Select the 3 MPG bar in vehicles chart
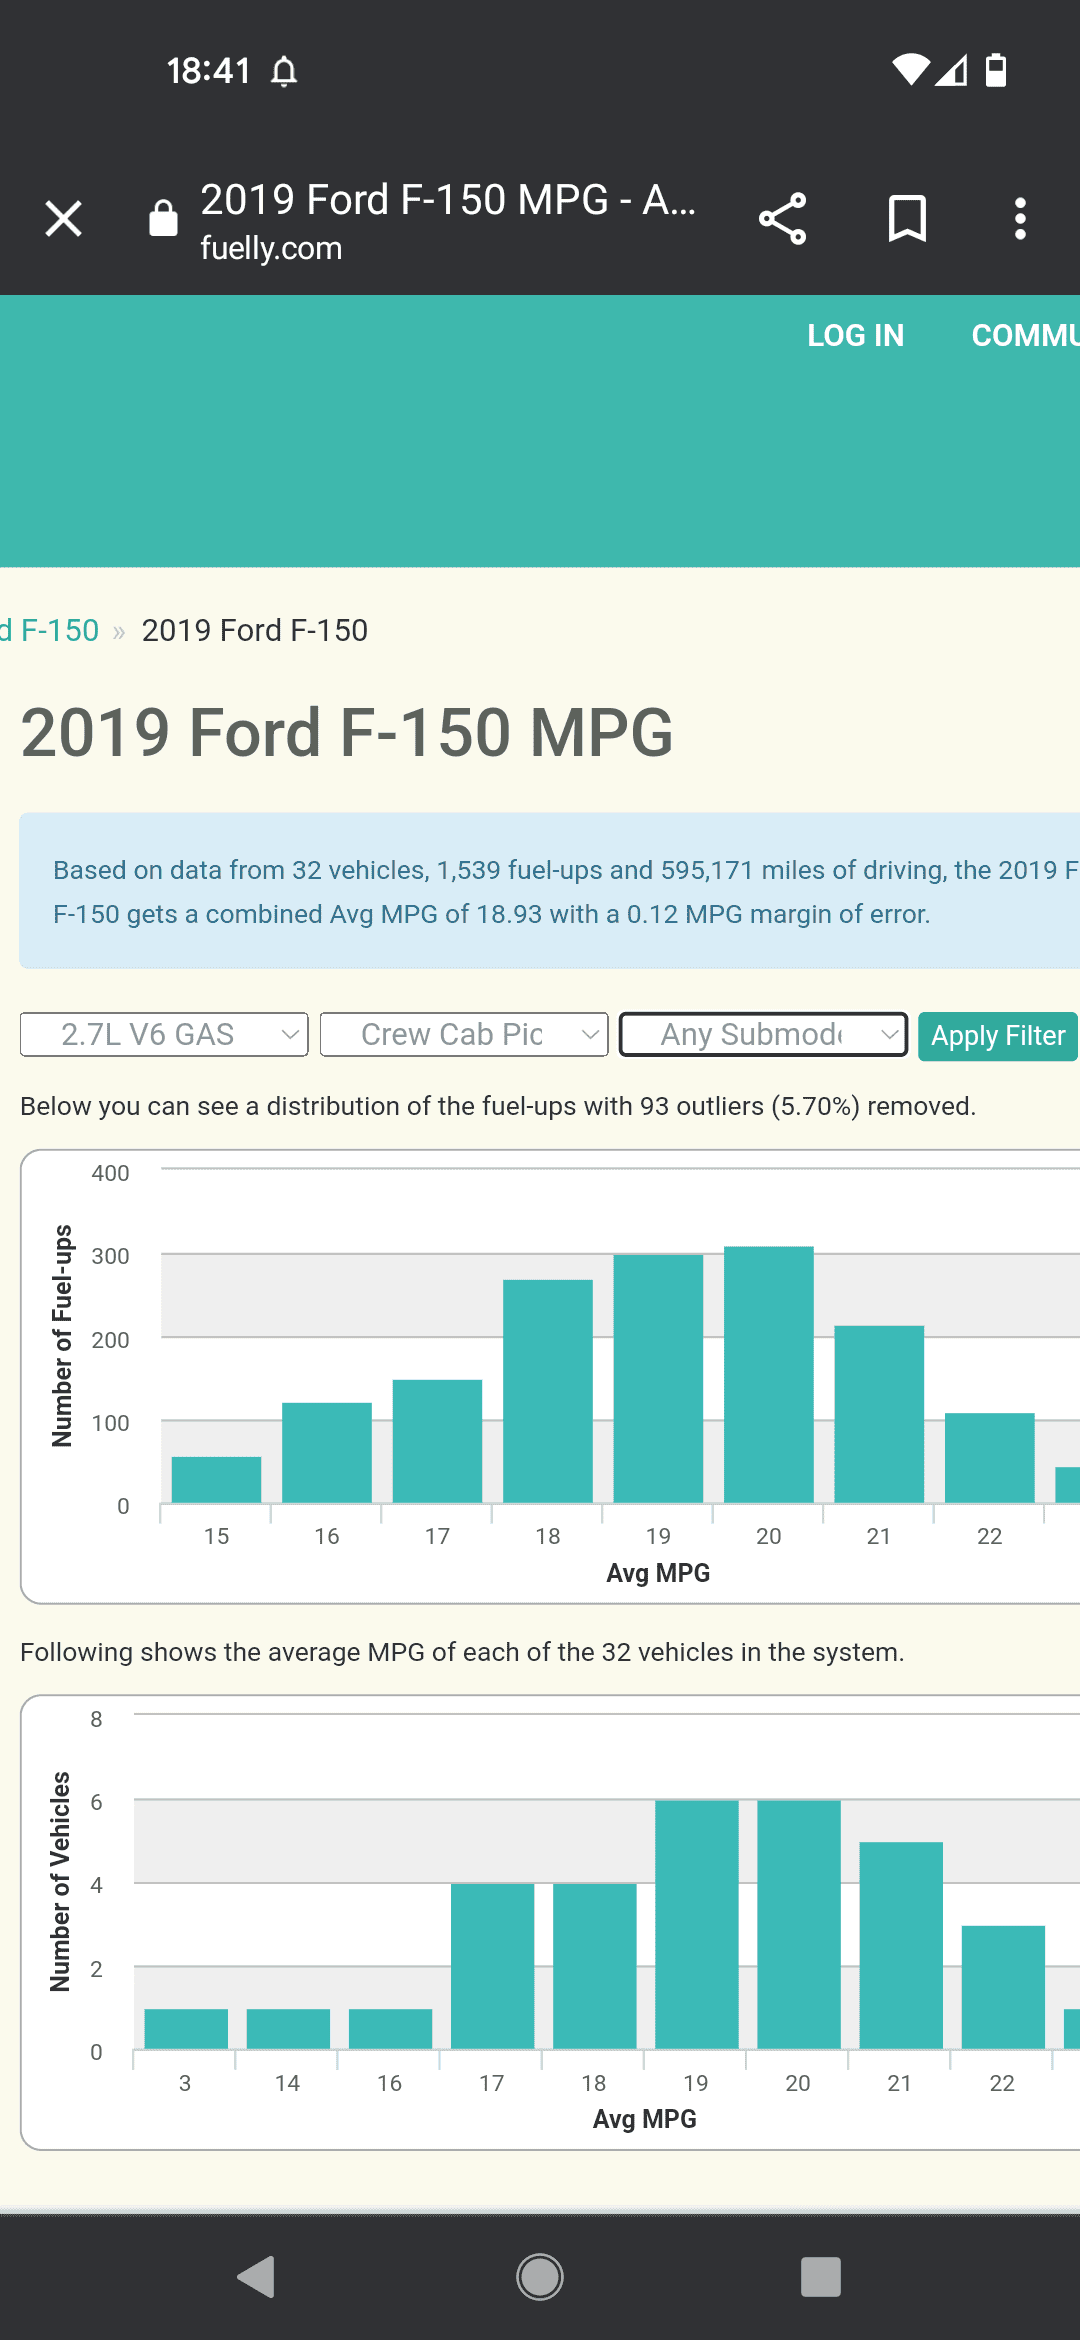Screen dimensions: 1080x2340 pos(186,2028)
